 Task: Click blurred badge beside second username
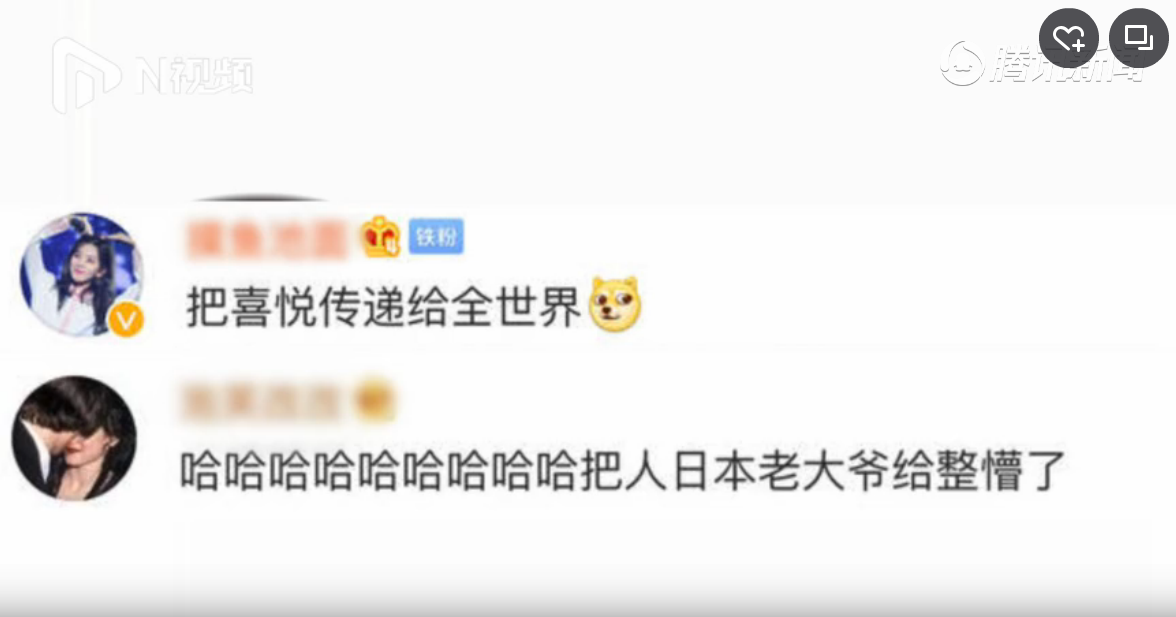[374, 402]
